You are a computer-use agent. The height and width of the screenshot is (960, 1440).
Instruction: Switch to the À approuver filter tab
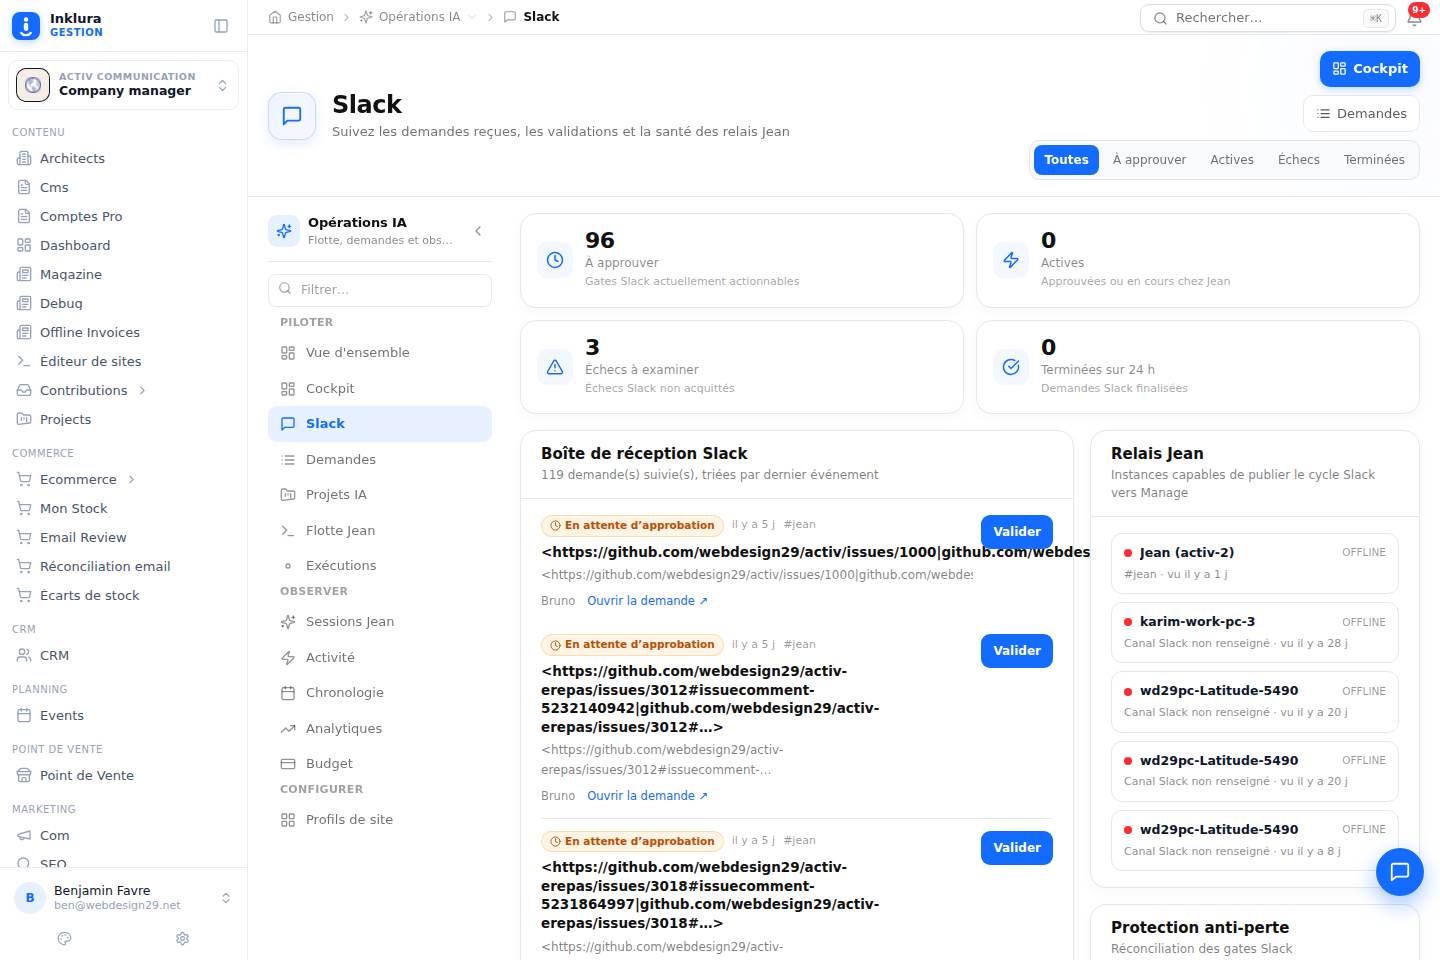coord(1149,160)
